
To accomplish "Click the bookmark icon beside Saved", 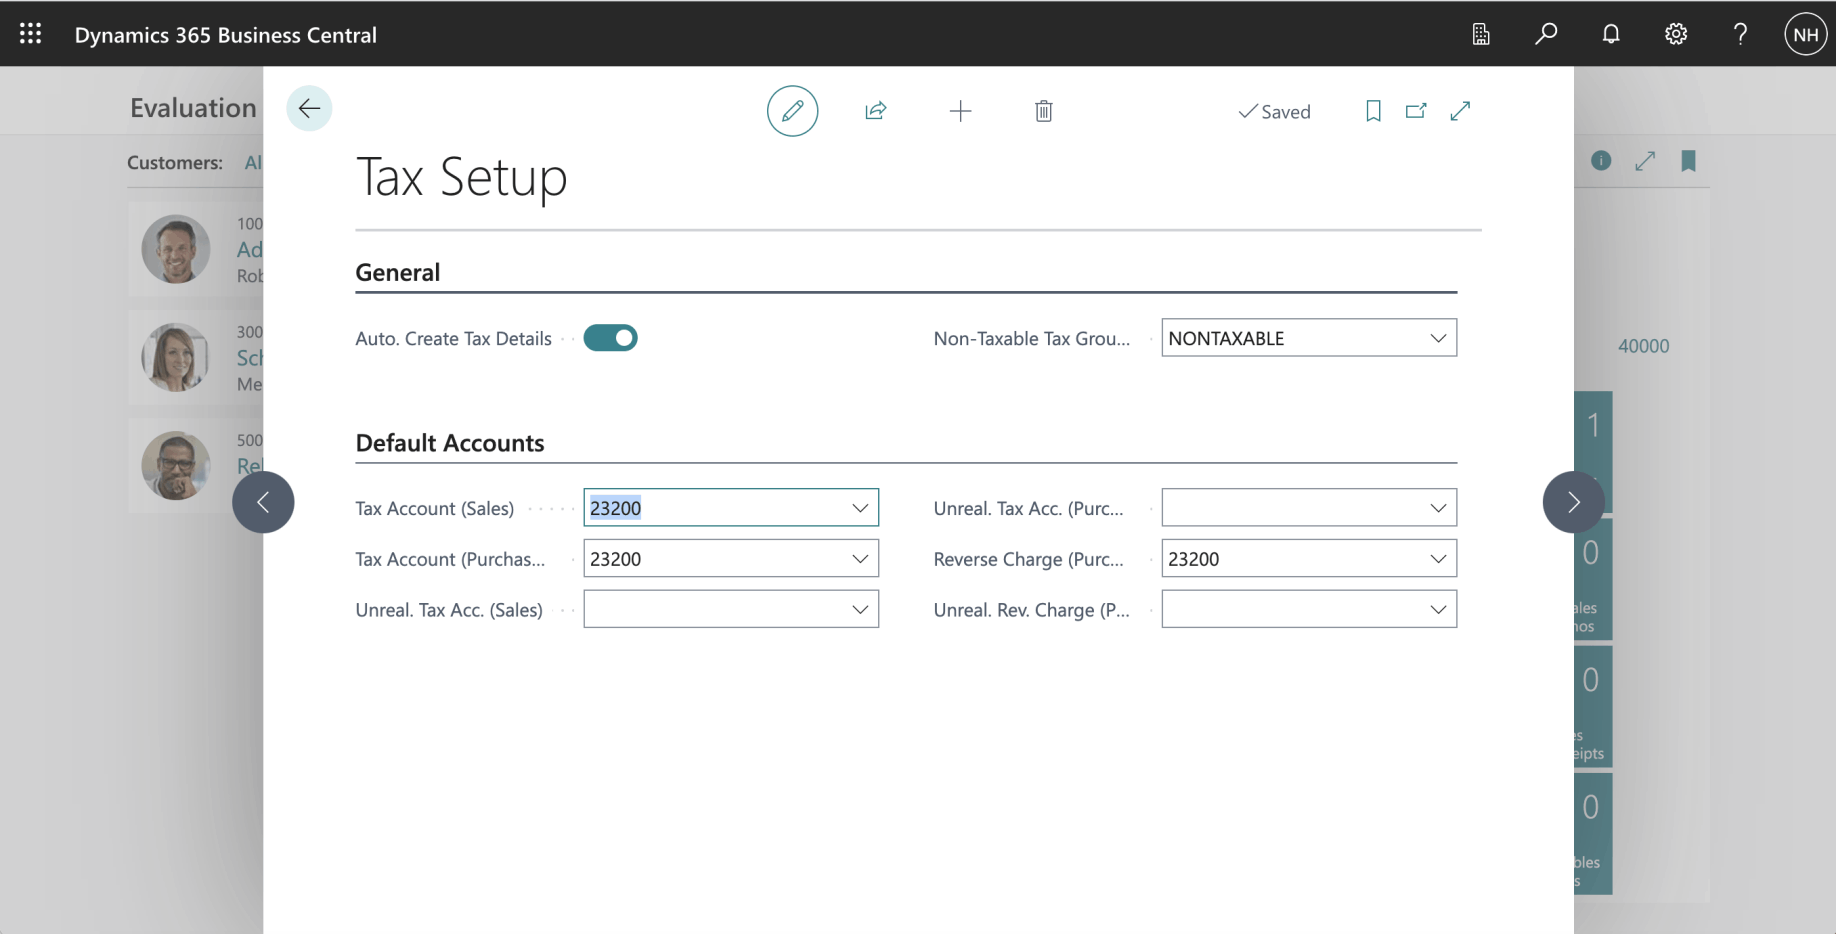I will pos(1373,111).
